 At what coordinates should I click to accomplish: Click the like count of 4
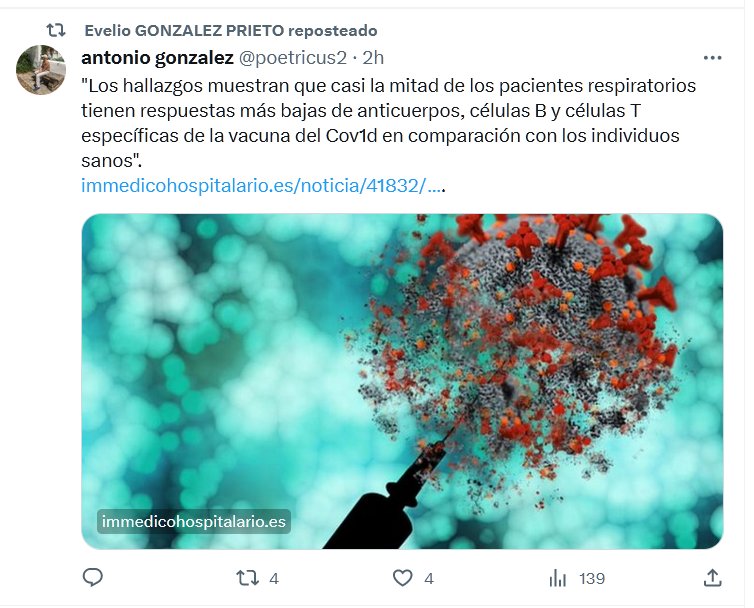(x=429, y=578)
